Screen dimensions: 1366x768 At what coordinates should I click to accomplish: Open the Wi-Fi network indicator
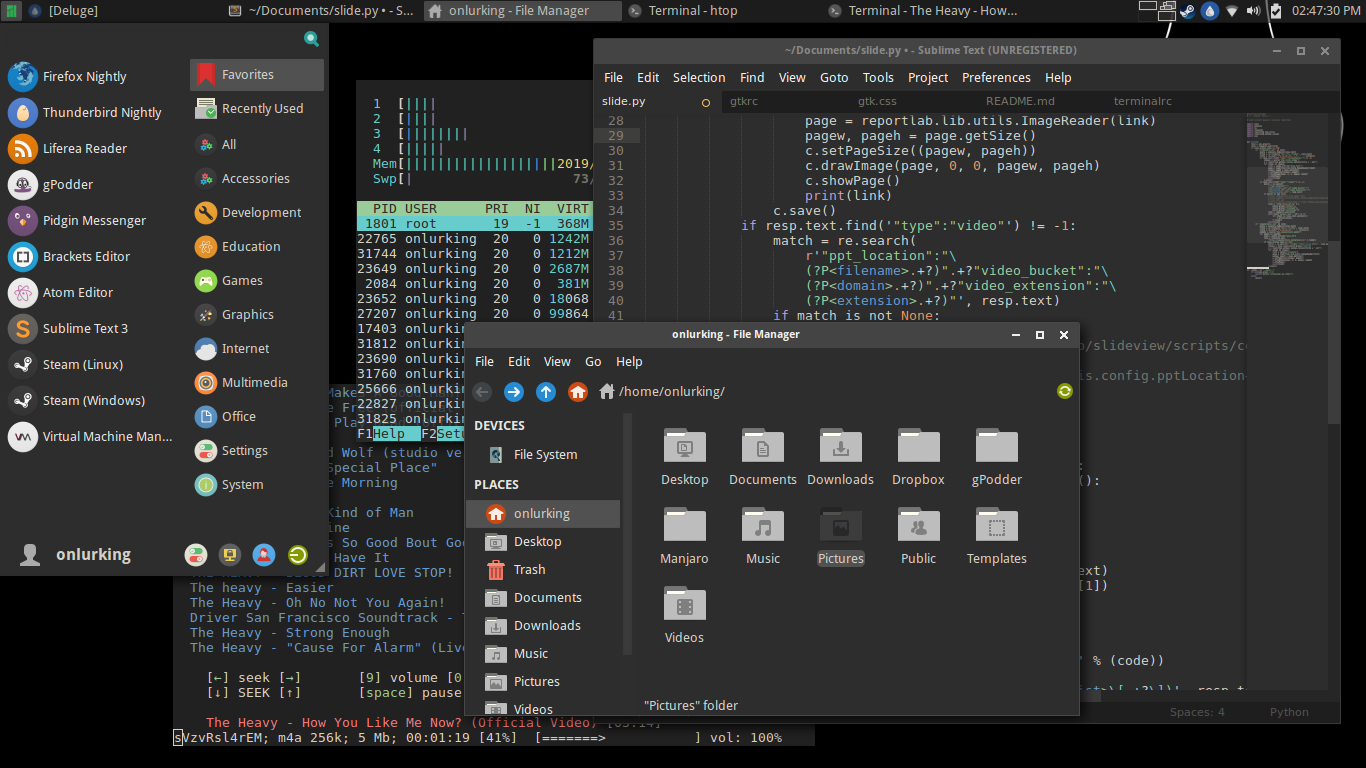[x=1232, y=11]
